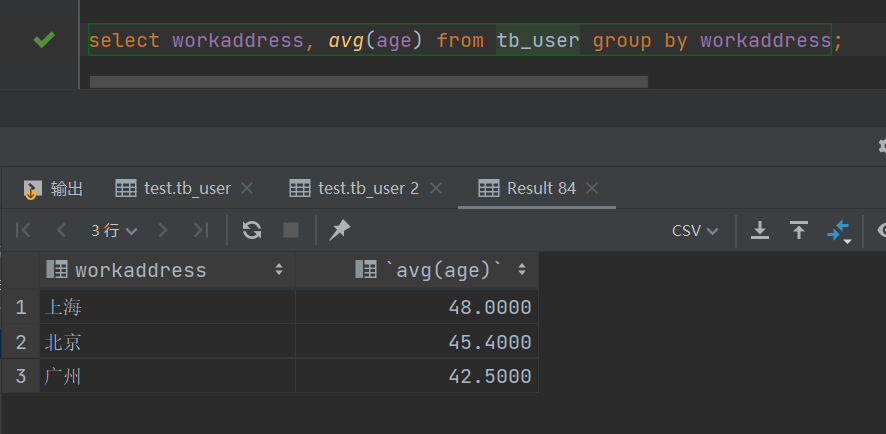Close the test.tb_user tab
886x434 pixels.
[248, 188]
